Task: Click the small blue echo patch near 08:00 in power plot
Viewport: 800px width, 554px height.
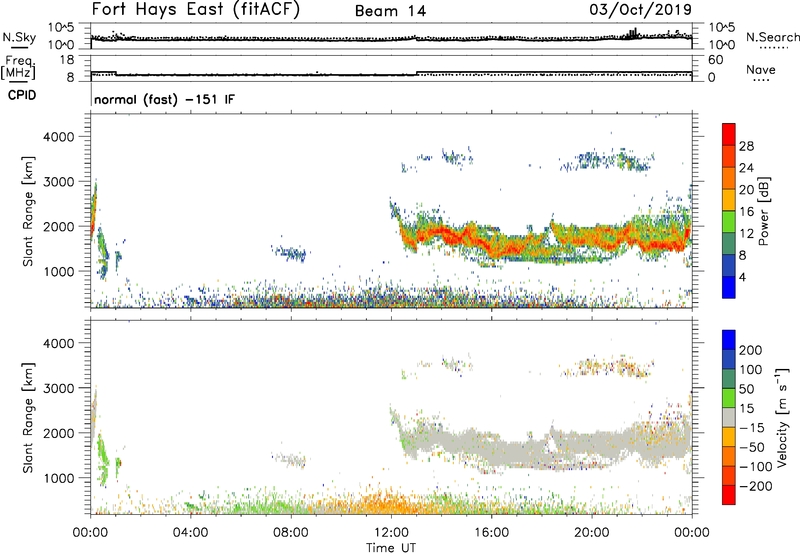Action: tap(291, 253)
